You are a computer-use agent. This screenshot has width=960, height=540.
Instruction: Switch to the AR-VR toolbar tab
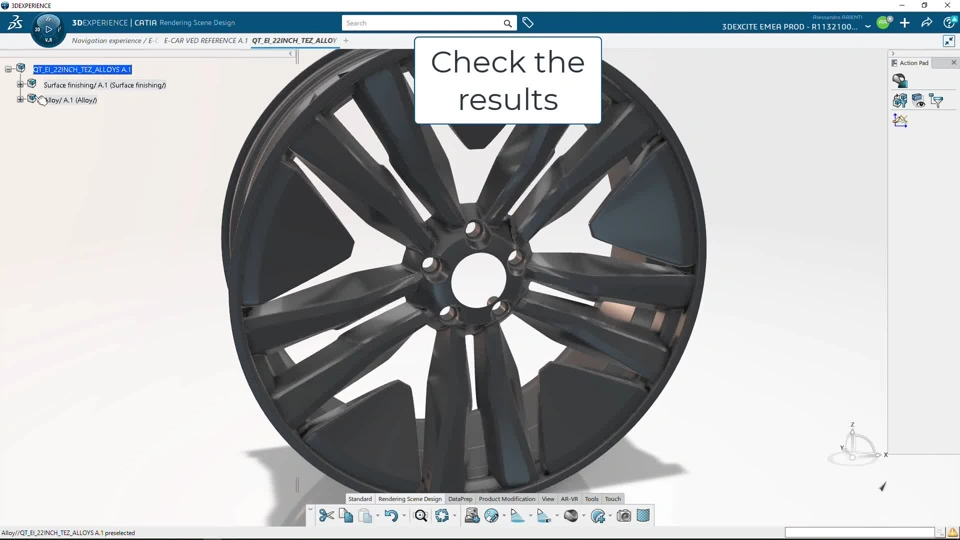coord(569,499)
